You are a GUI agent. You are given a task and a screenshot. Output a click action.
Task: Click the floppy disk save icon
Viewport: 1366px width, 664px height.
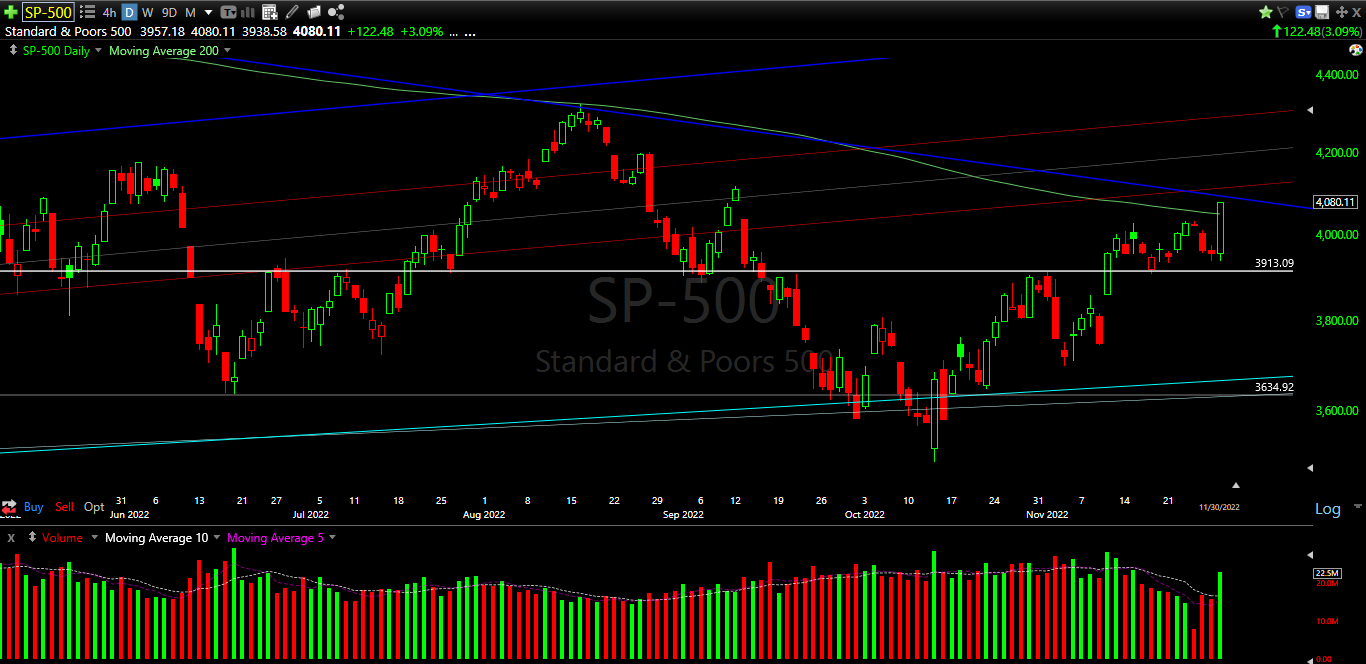point(1322,12)
